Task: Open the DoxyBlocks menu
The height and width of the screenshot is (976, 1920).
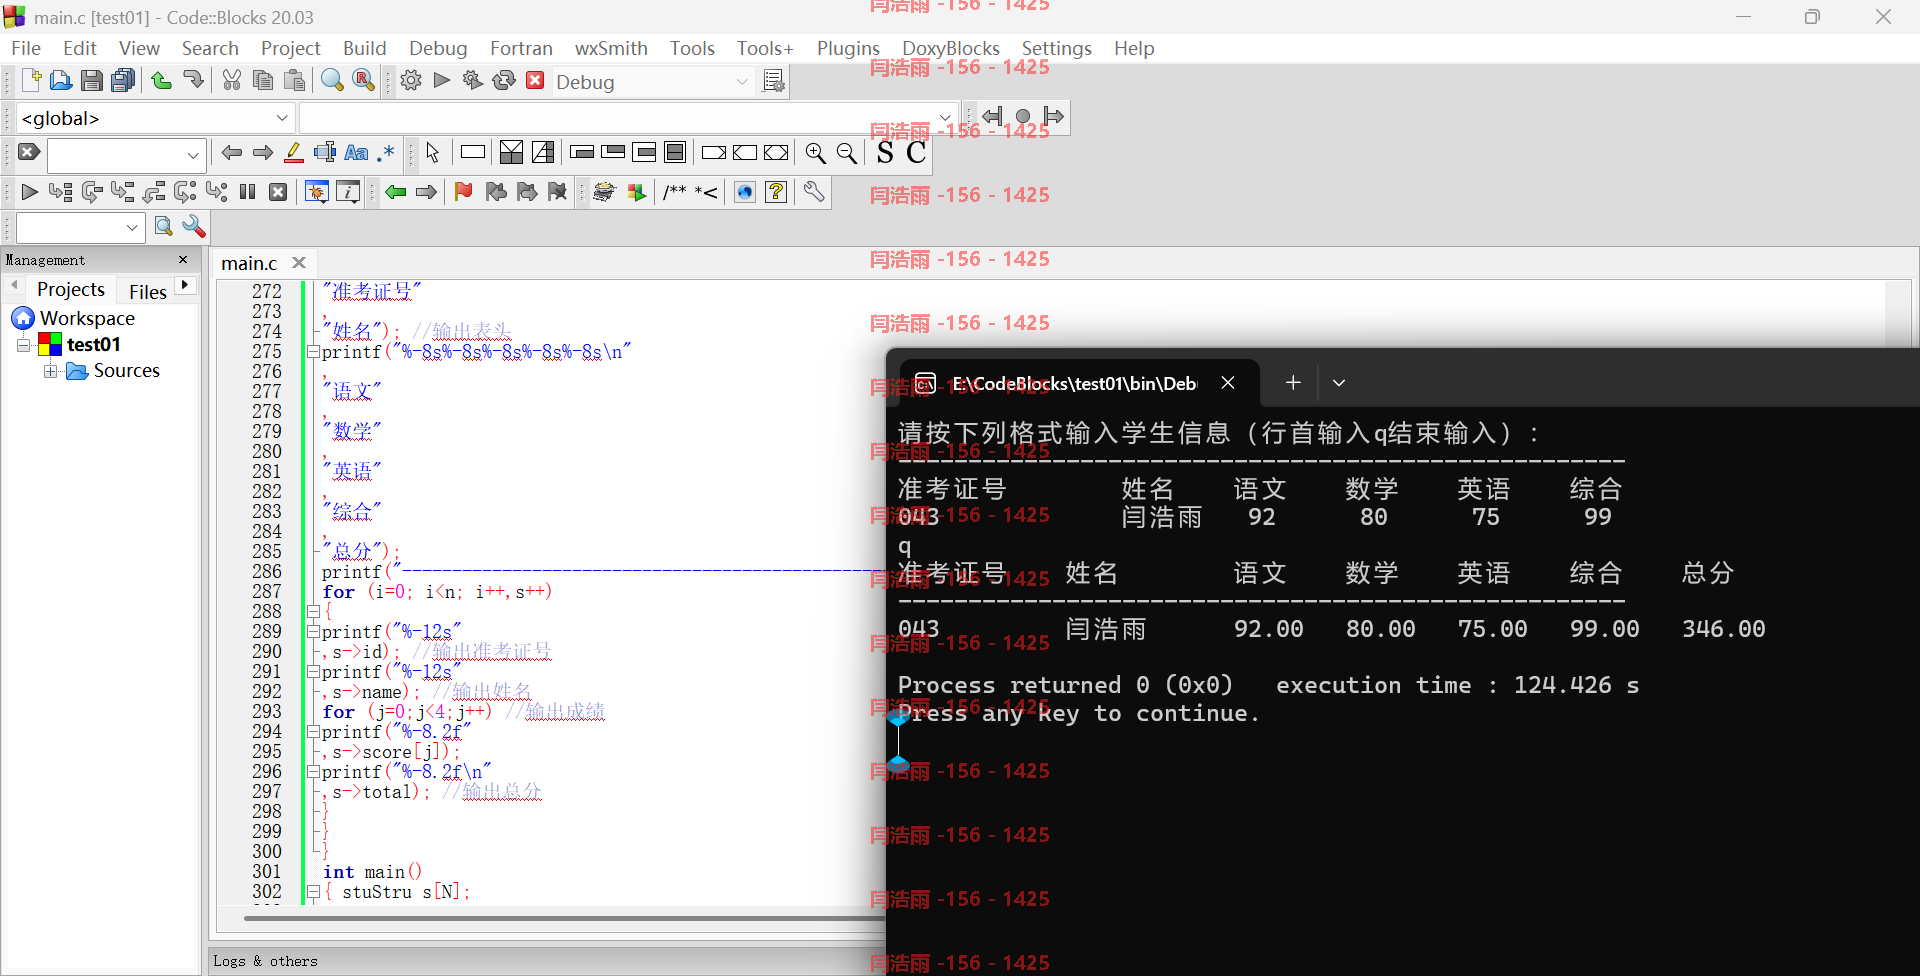Action: 950,48
